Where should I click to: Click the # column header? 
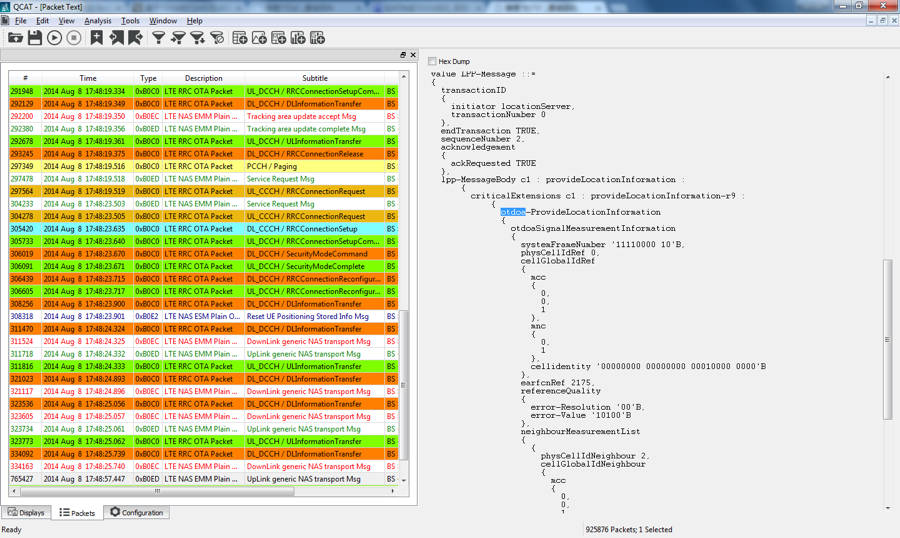(x=25, y=78)
